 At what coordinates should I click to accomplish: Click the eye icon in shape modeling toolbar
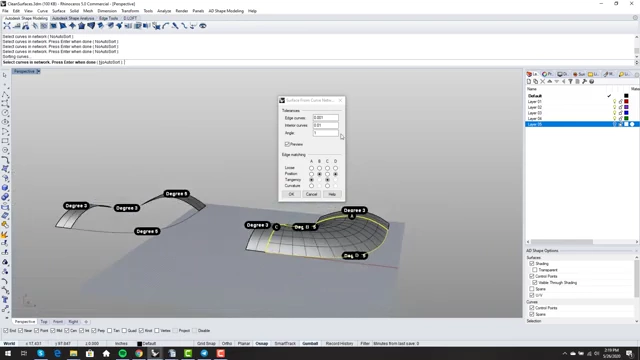pyautogui.click(x=203, y=26)
